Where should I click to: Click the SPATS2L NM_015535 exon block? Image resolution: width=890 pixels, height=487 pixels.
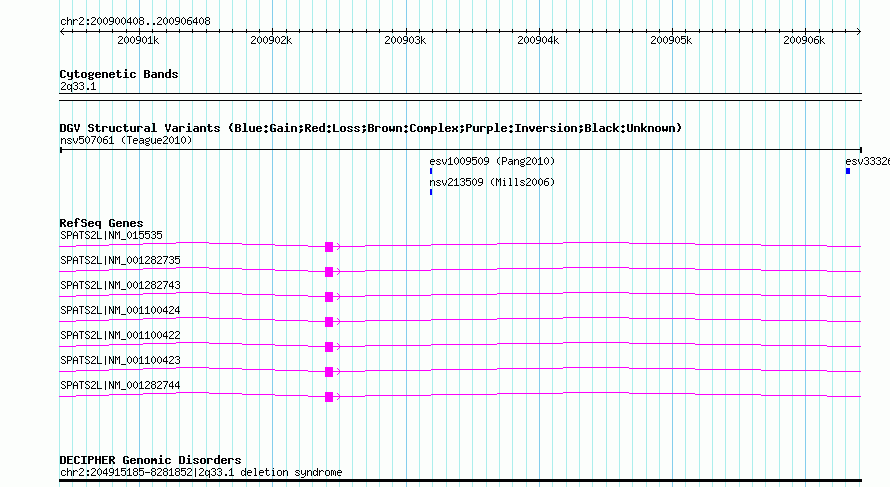[329, 247]
